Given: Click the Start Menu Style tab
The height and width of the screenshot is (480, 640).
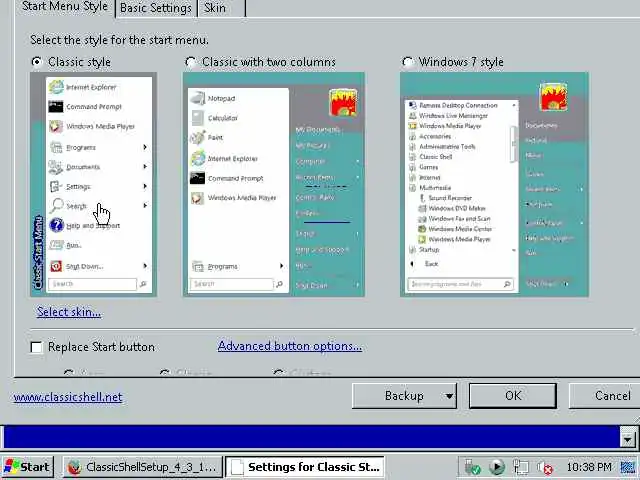Looking at the screenshot, I should 64,7.
